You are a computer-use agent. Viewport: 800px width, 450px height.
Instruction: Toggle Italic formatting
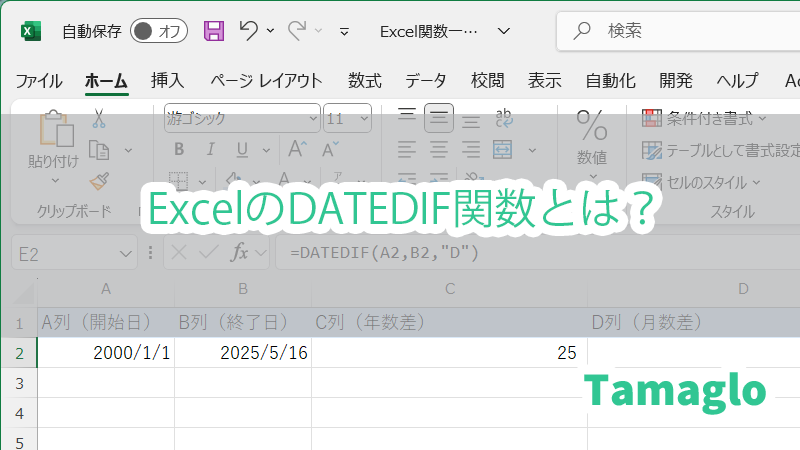pos(210,149)
